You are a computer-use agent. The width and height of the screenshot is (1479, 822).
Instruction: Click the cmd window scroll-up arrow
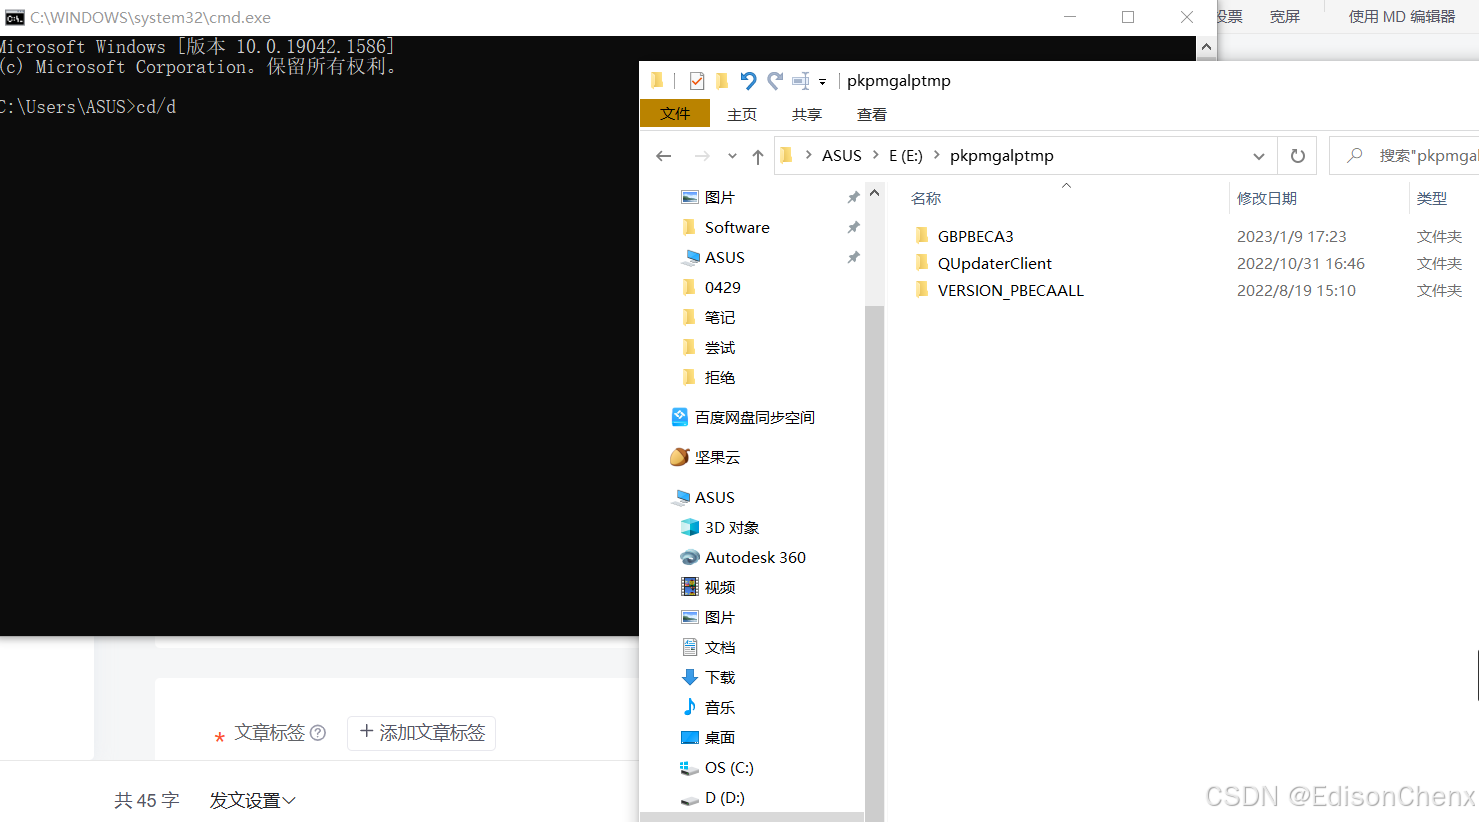click(x=1206, y=46)
